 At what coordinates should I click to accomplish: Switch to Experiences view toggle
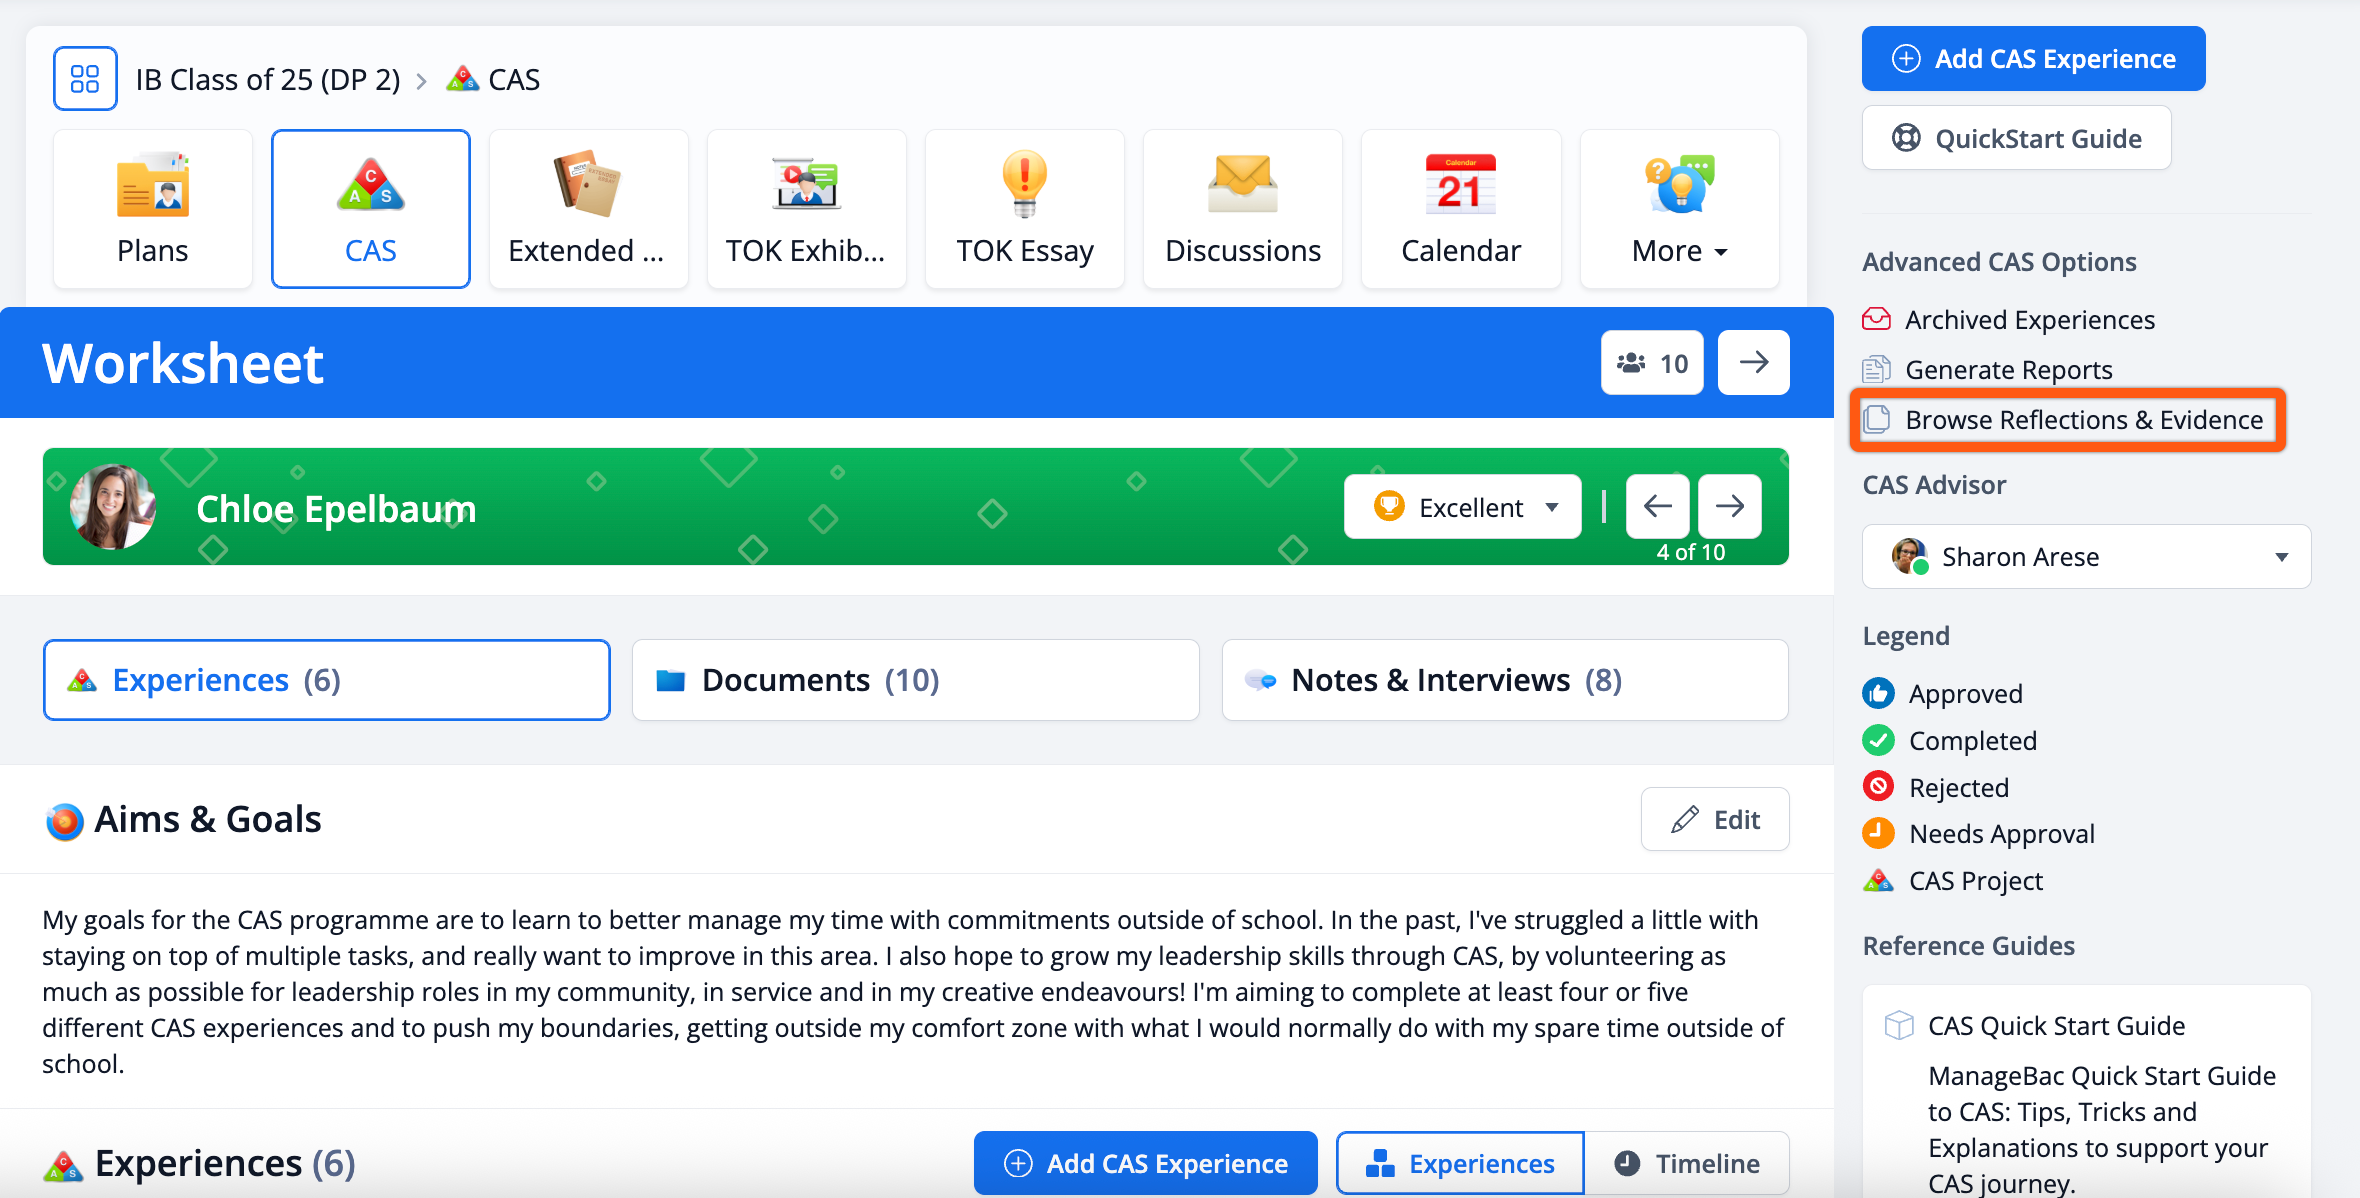(x=1460, y=1163)
